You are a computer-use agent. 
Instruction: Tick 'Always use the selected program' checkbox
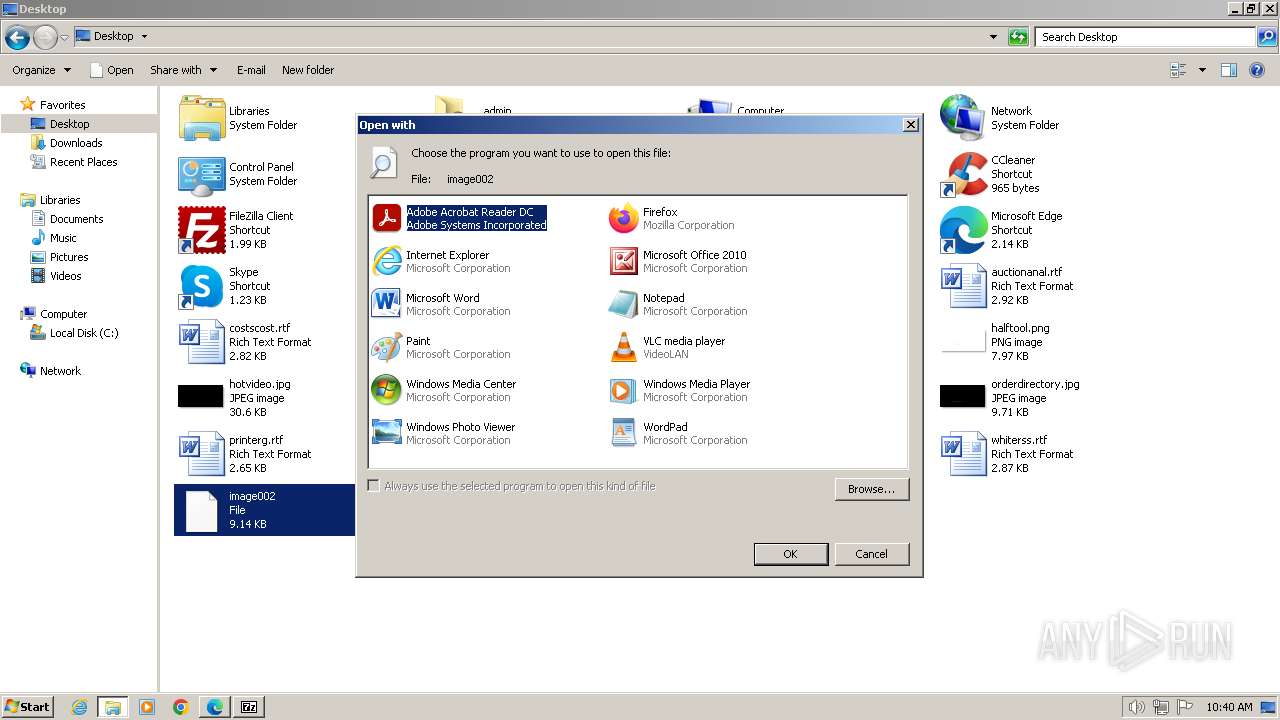(x=374, y=486)
